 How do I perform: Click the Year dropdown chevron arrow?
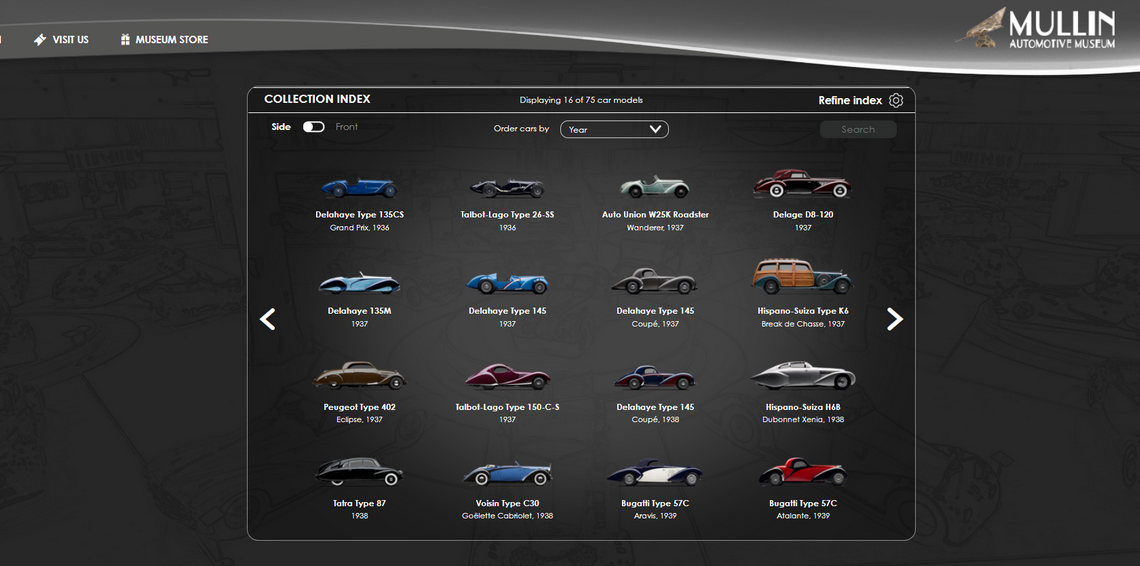(x=655, y=129)
